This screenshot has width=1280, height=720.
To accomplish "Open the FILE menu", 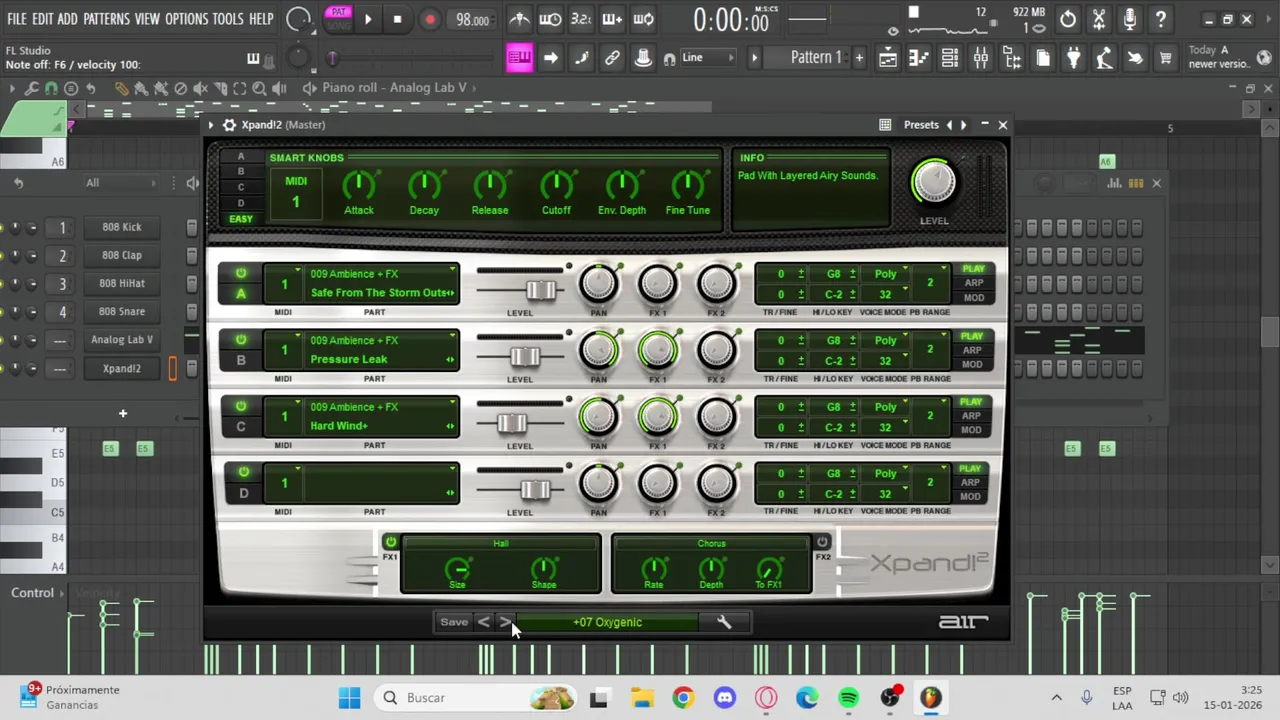I will (16, 19).
